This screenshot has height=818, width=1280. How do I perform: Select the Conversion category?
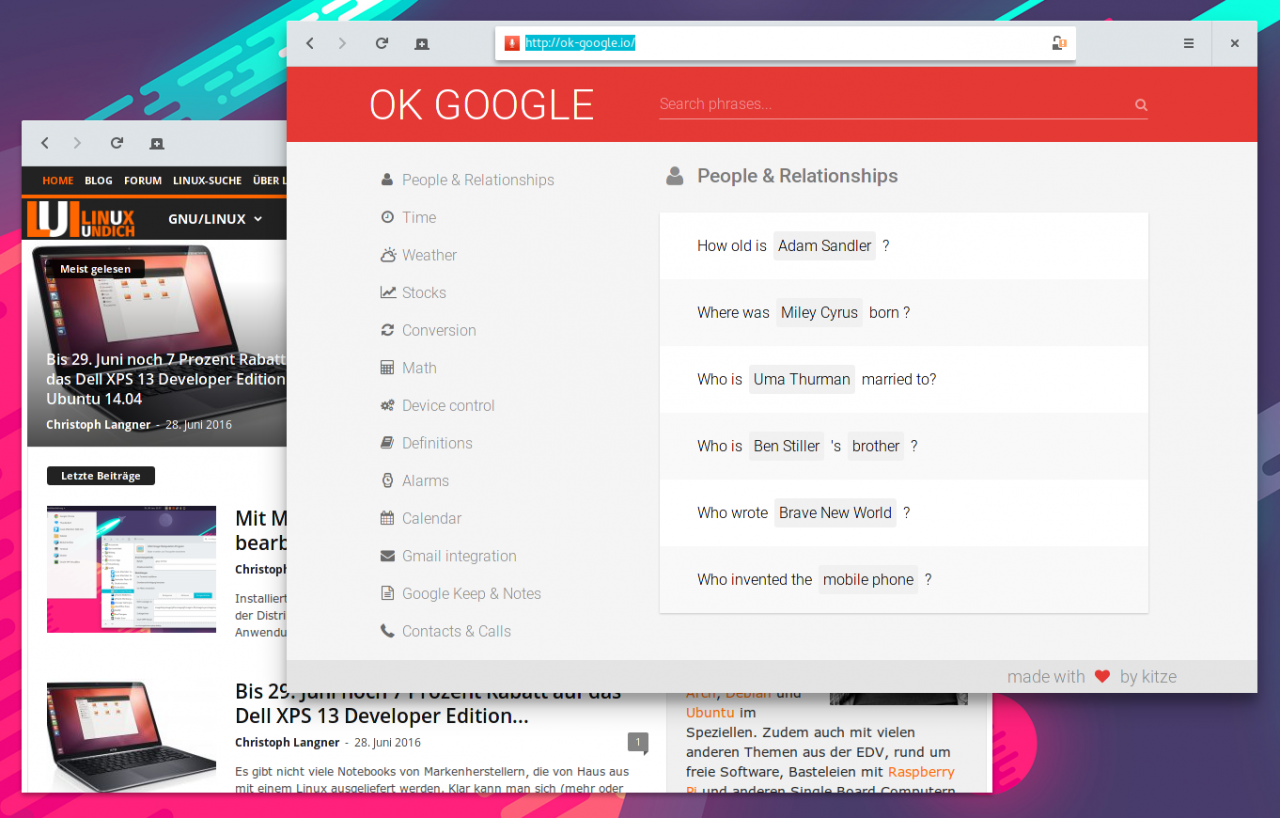point(439,330)
